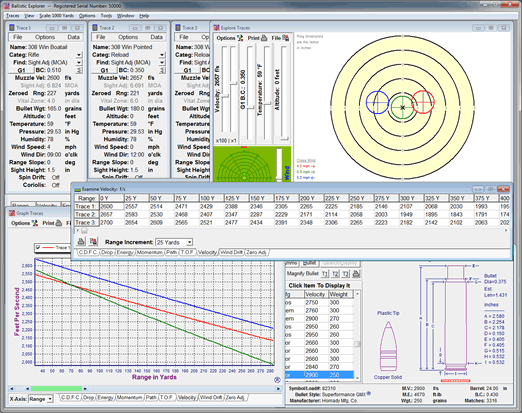Image resolution: width=522 pixels, height=413 pixels.
Task: Click registered symbol icon beside Superformance GMX
Action: (369, 393)
